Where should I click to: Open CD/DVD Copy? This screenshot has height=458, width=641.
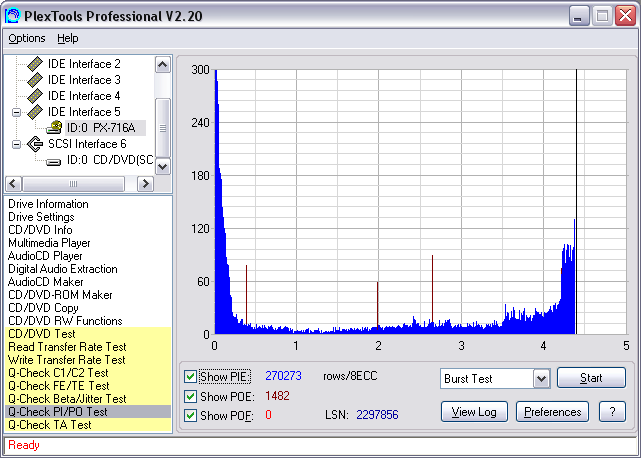pyautogui.click(x=43, y=308)
